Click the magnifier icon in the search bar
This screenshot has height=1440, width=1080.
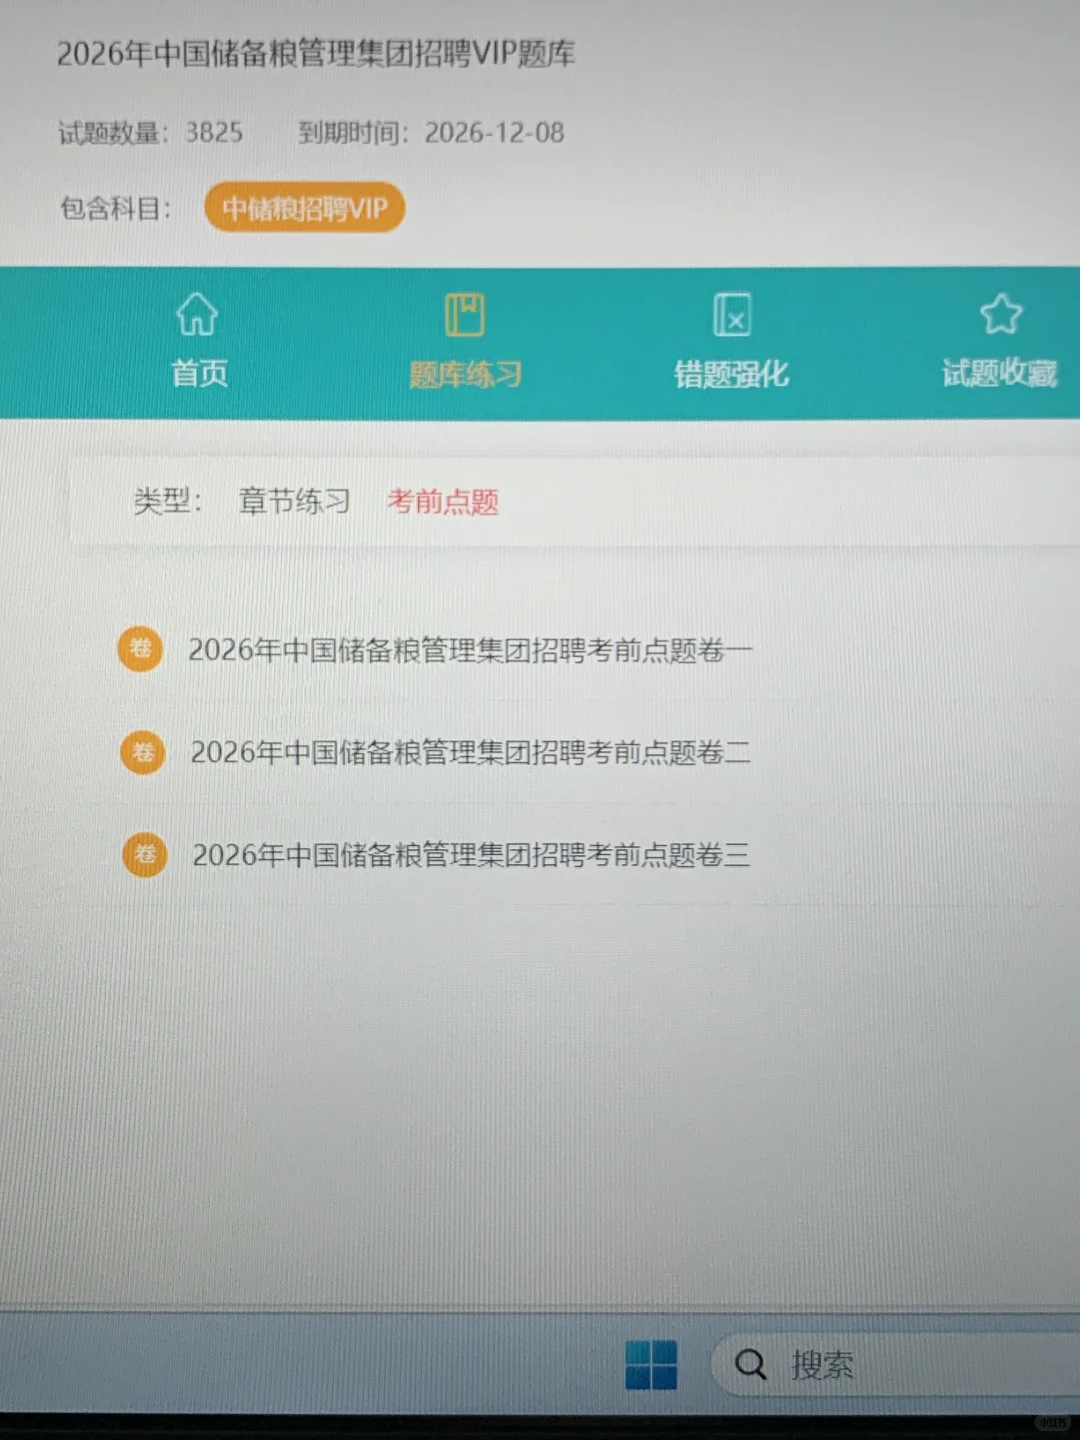tap(749, 1364)
